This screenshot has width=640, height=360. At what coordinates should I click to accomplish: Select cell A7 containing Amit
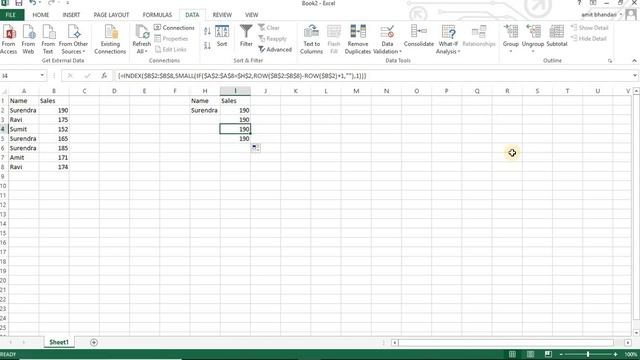click(24, 158)
